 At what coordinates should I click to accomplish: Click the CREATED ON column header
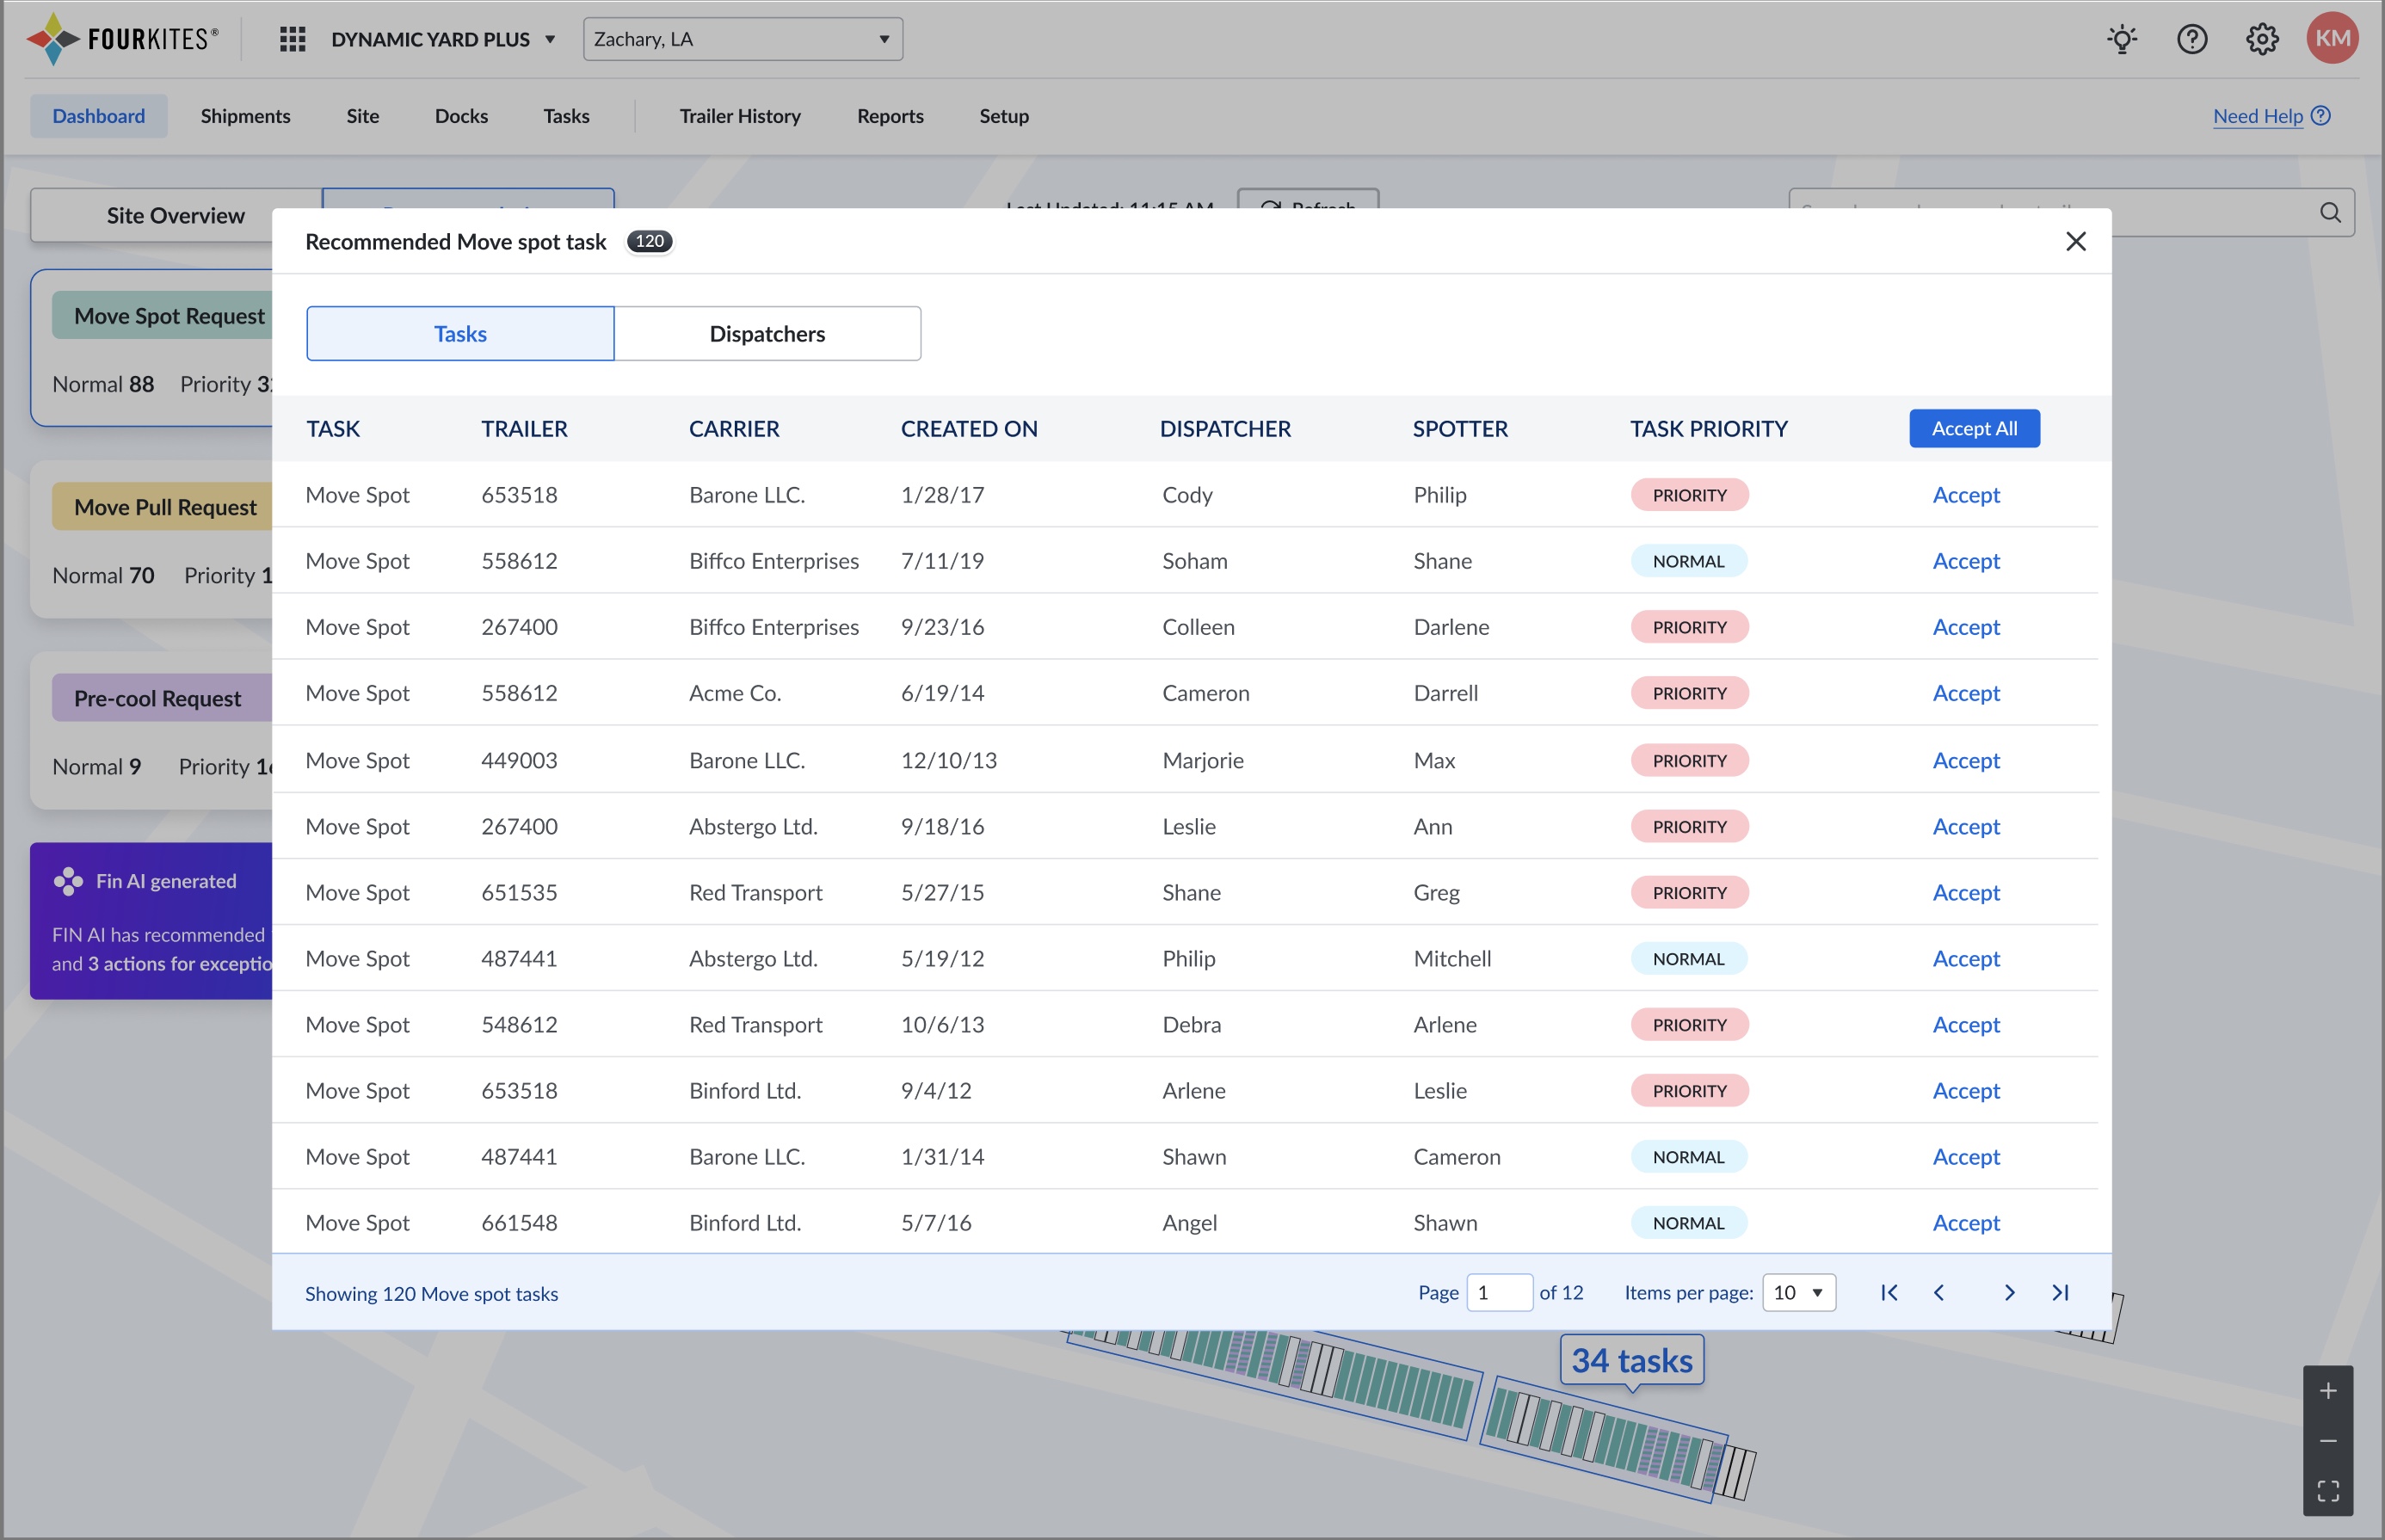(x=969, y=428)
